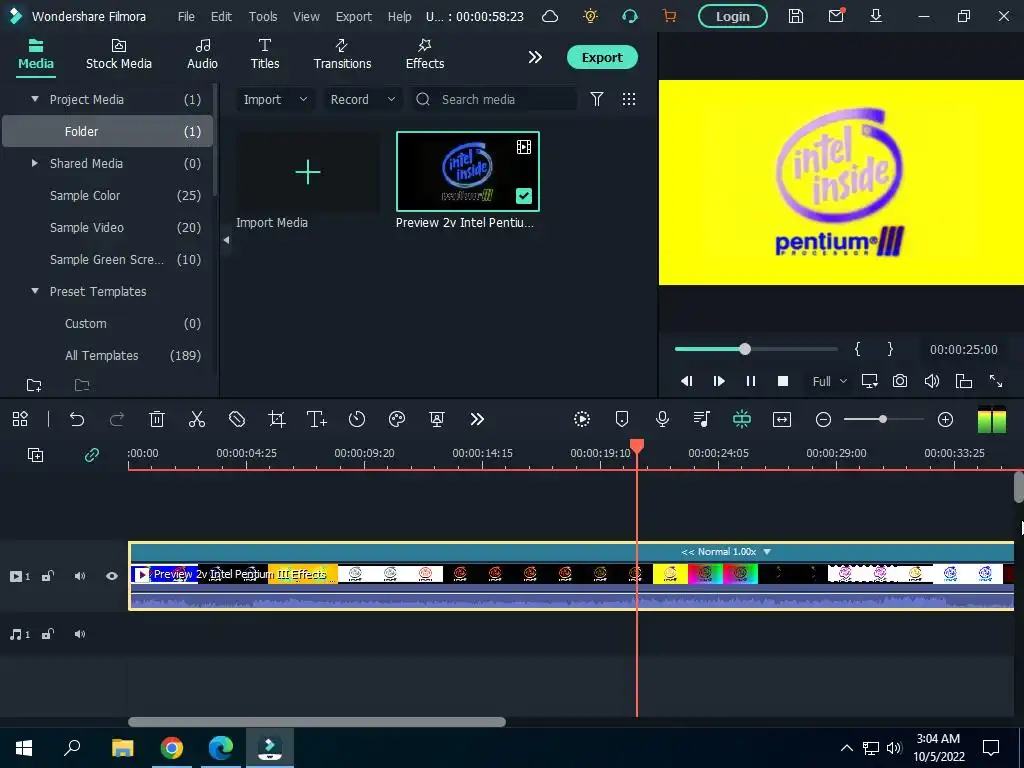
Task: Switch to the Effects tab
Action: [424, 55]
